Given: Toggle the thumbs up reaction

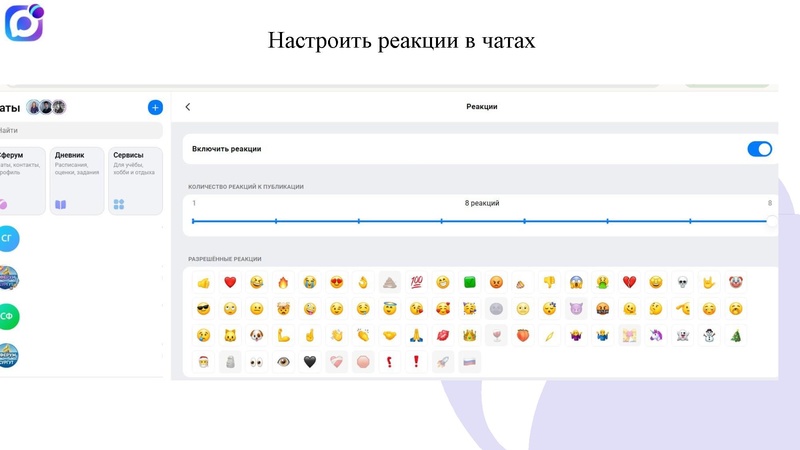Looking at the screenshot, I should click(x=204, y=282).
